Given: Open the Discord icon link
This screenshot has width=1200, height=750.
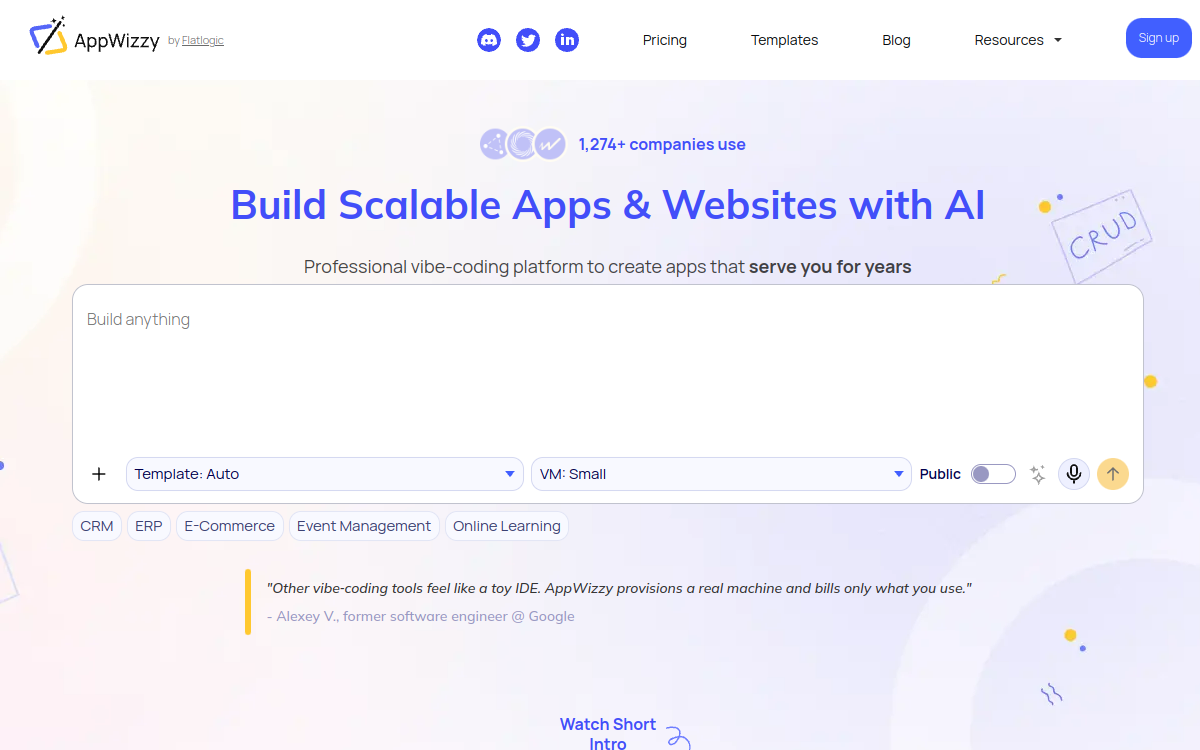Looking at the screenshot, I should click(489, 40).
